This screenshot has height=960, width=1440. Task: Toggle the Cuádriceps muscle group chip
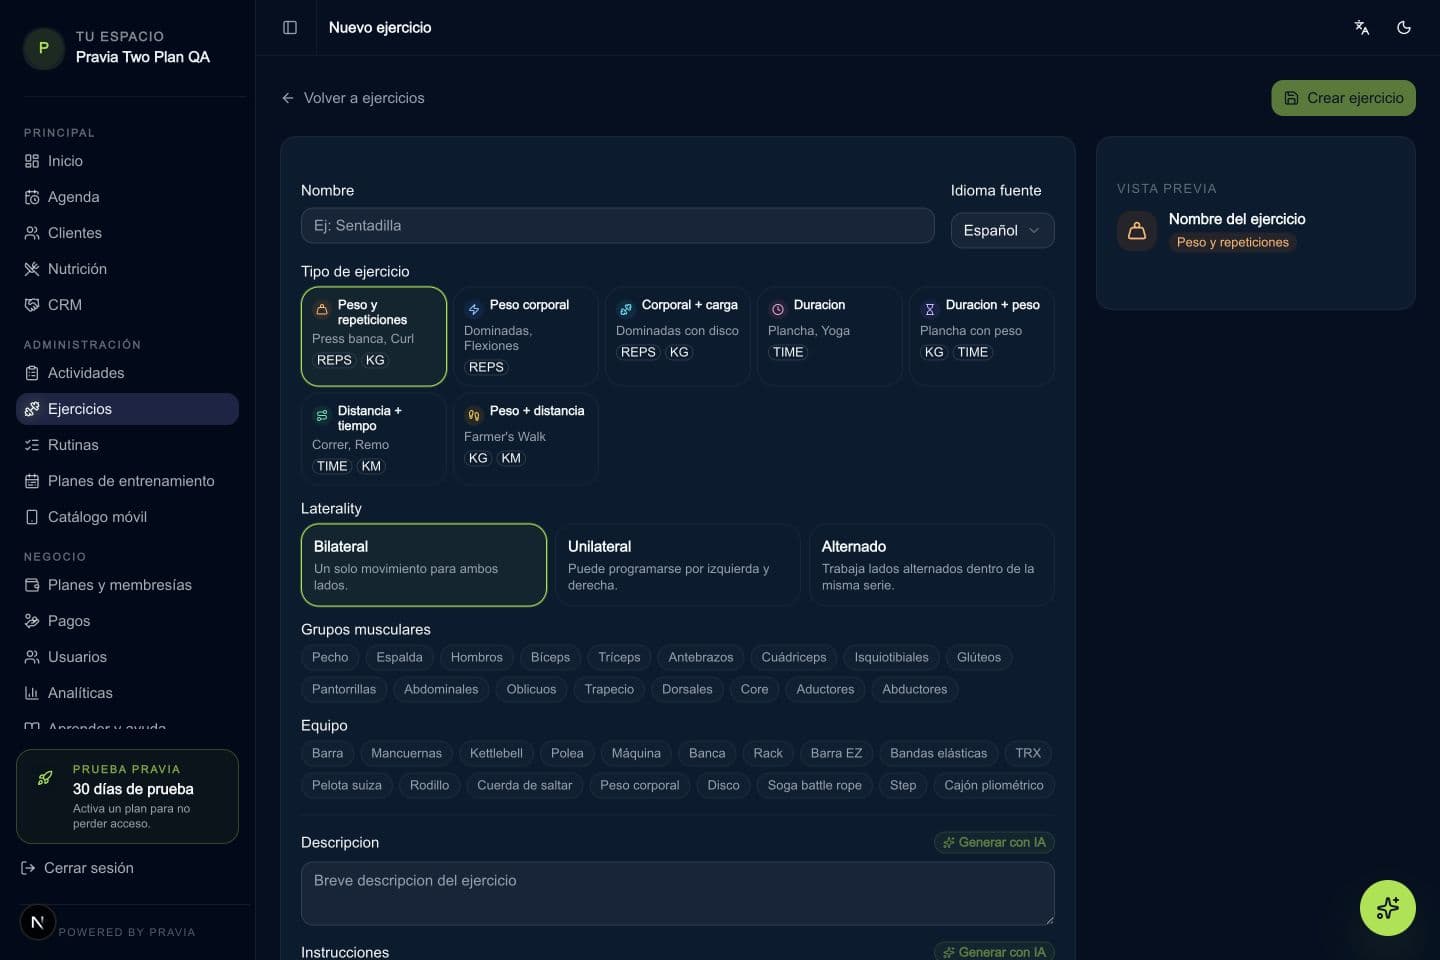tap(794, 657)
